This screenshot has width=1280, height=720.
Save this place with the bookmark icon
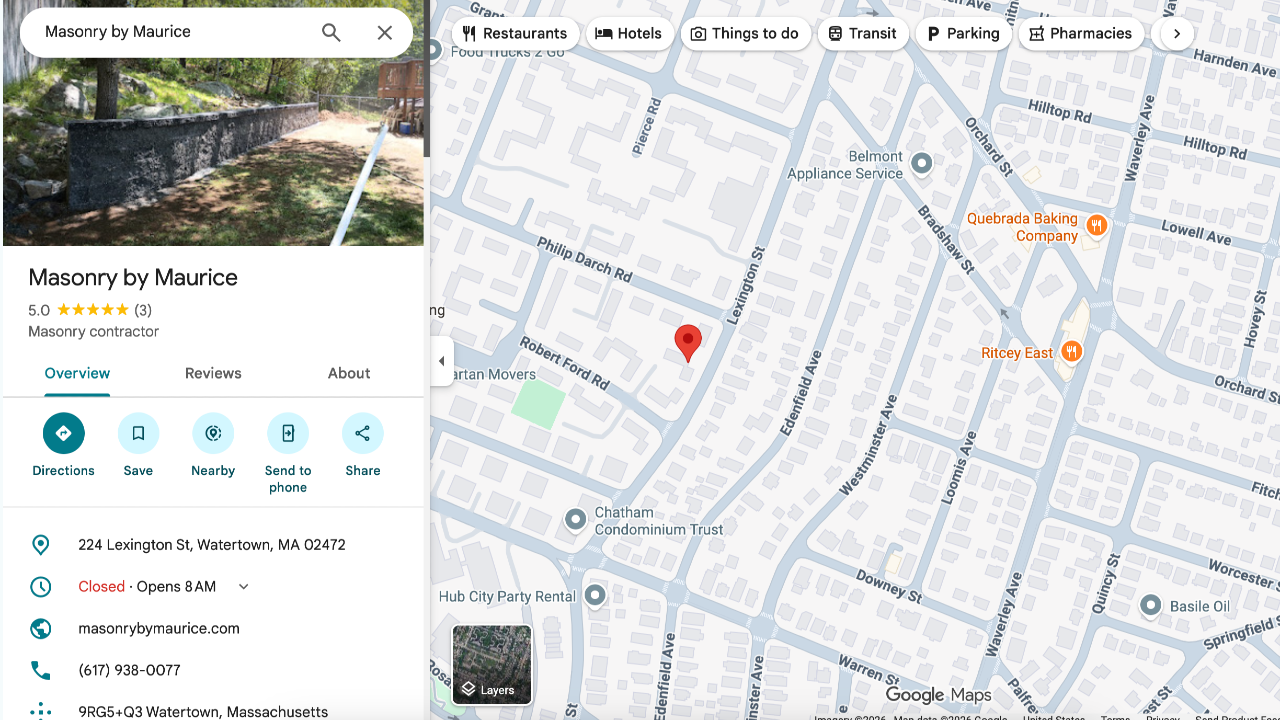pyautogui.click(x=138, y=433)
